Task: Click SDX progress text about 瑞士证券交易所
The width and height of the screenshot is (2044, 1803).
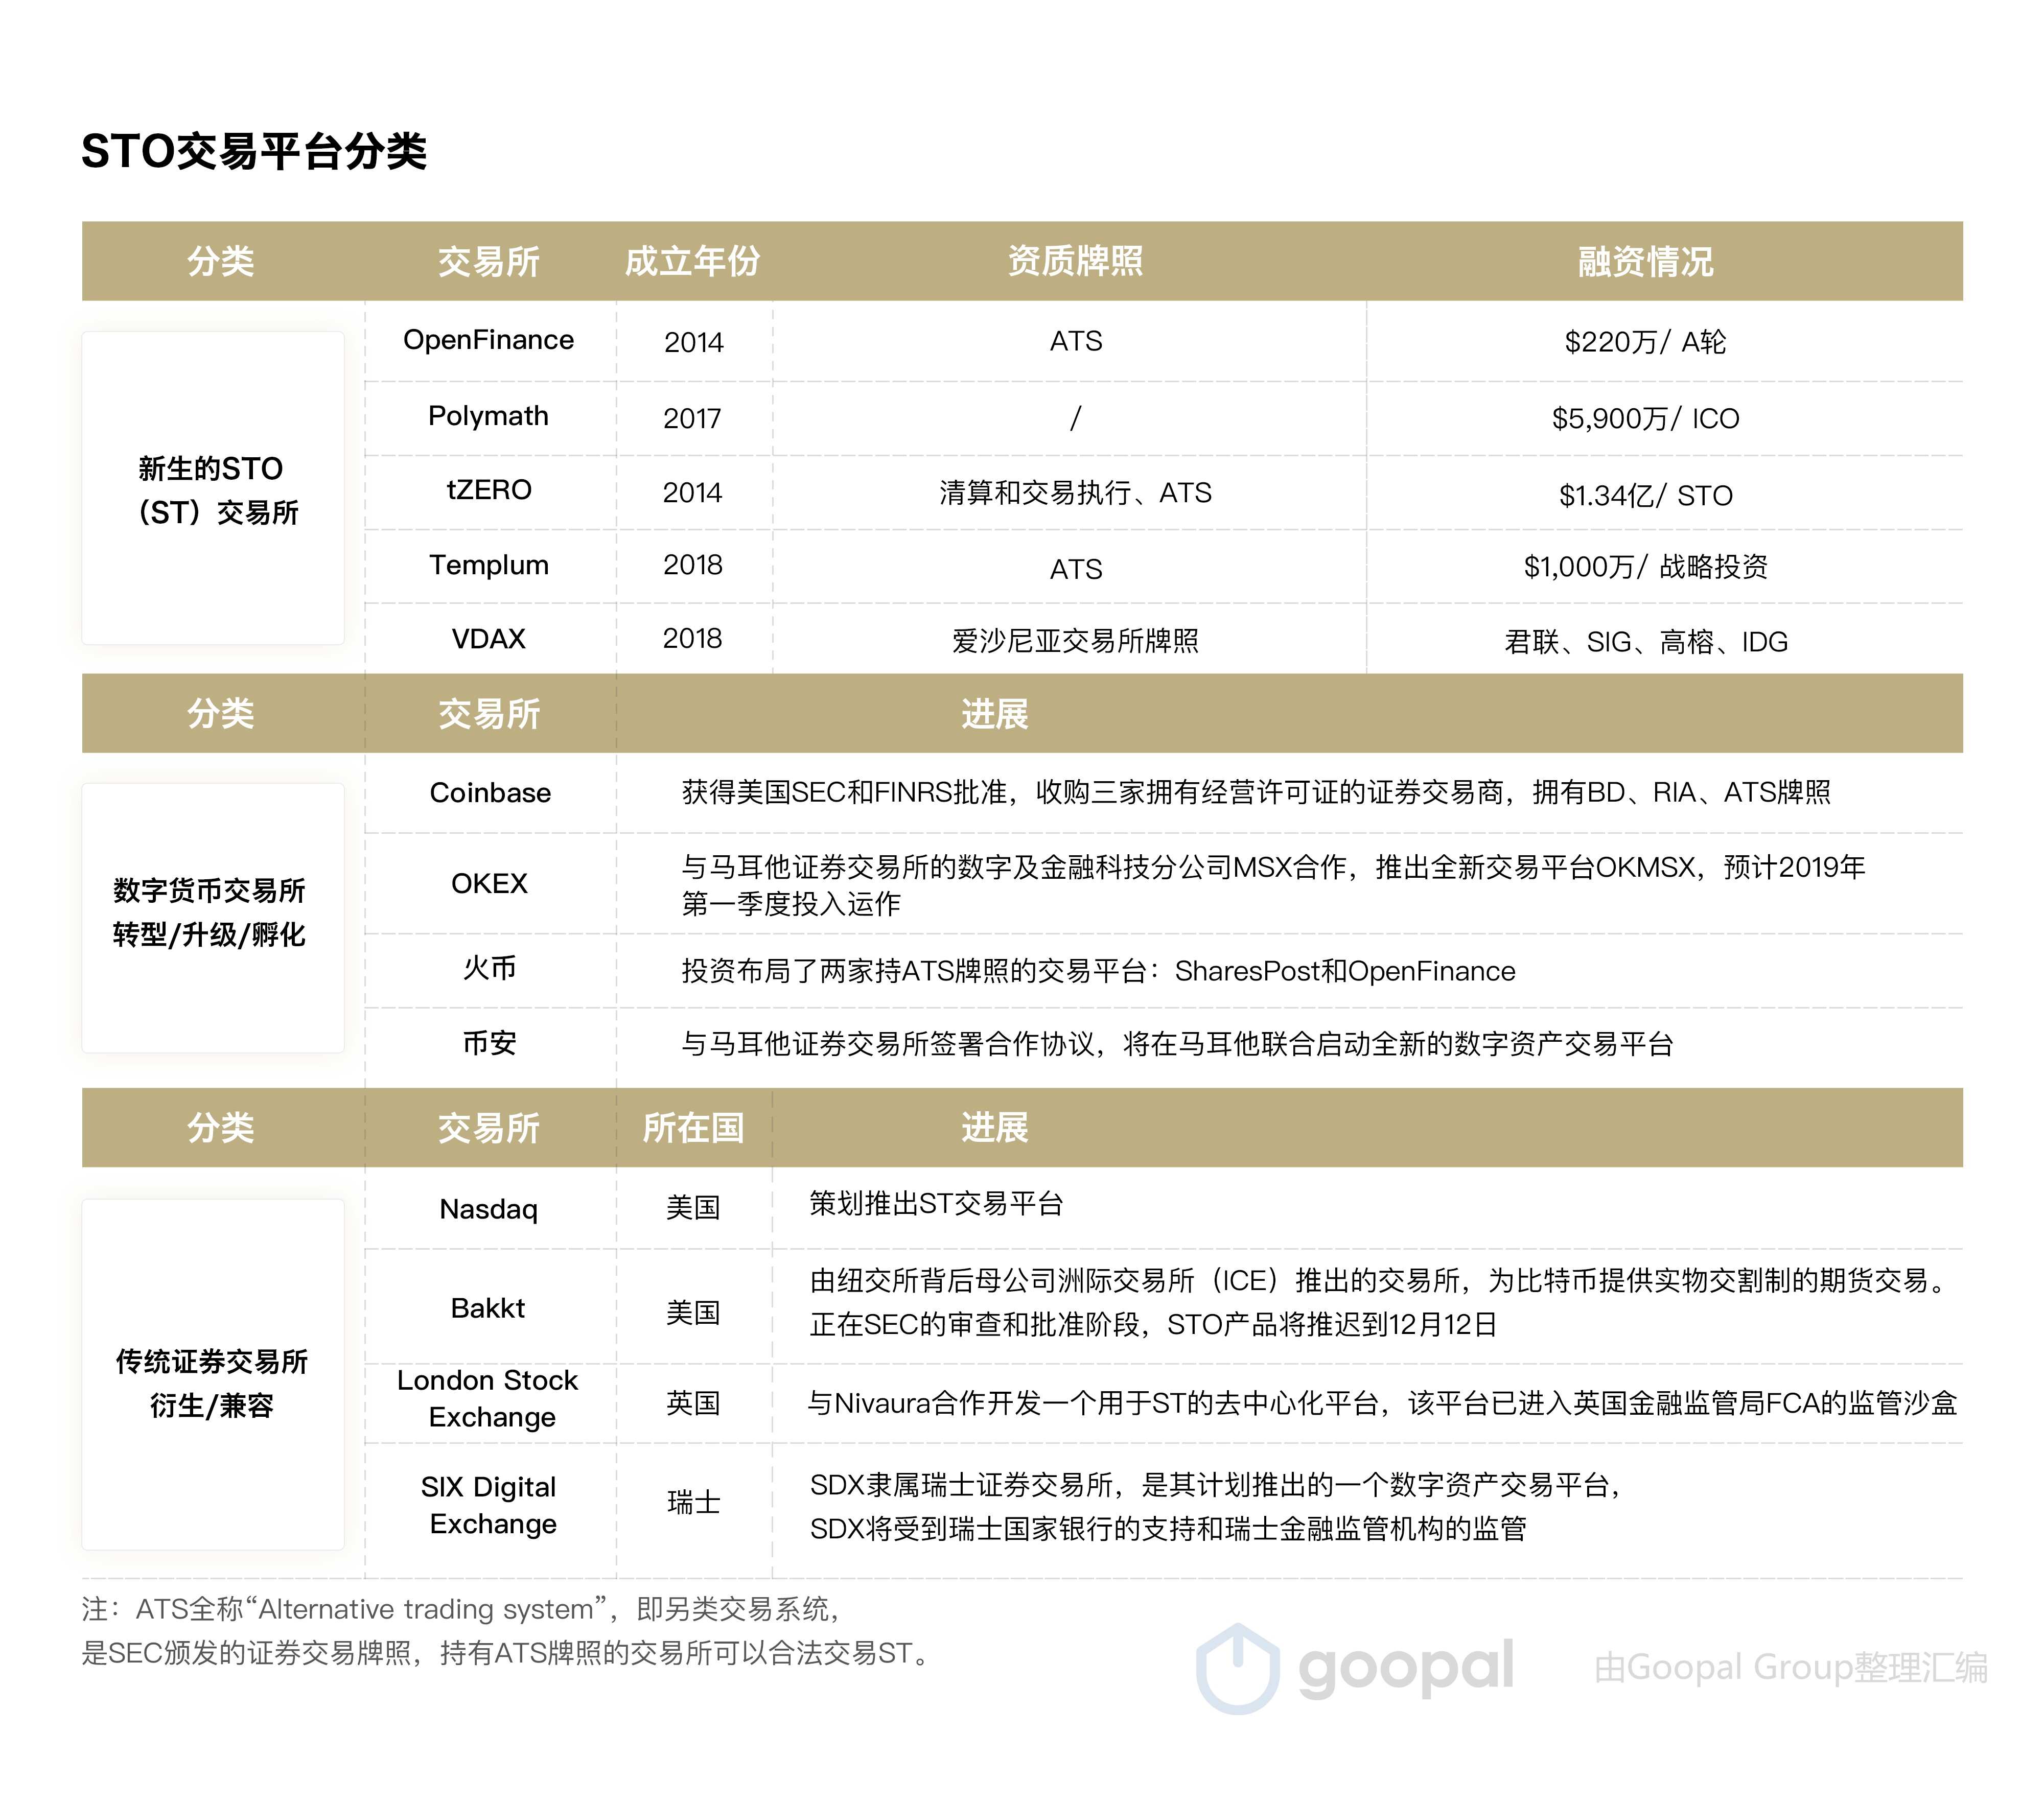Action: pyautogui.click(x=1216, y=1507)
